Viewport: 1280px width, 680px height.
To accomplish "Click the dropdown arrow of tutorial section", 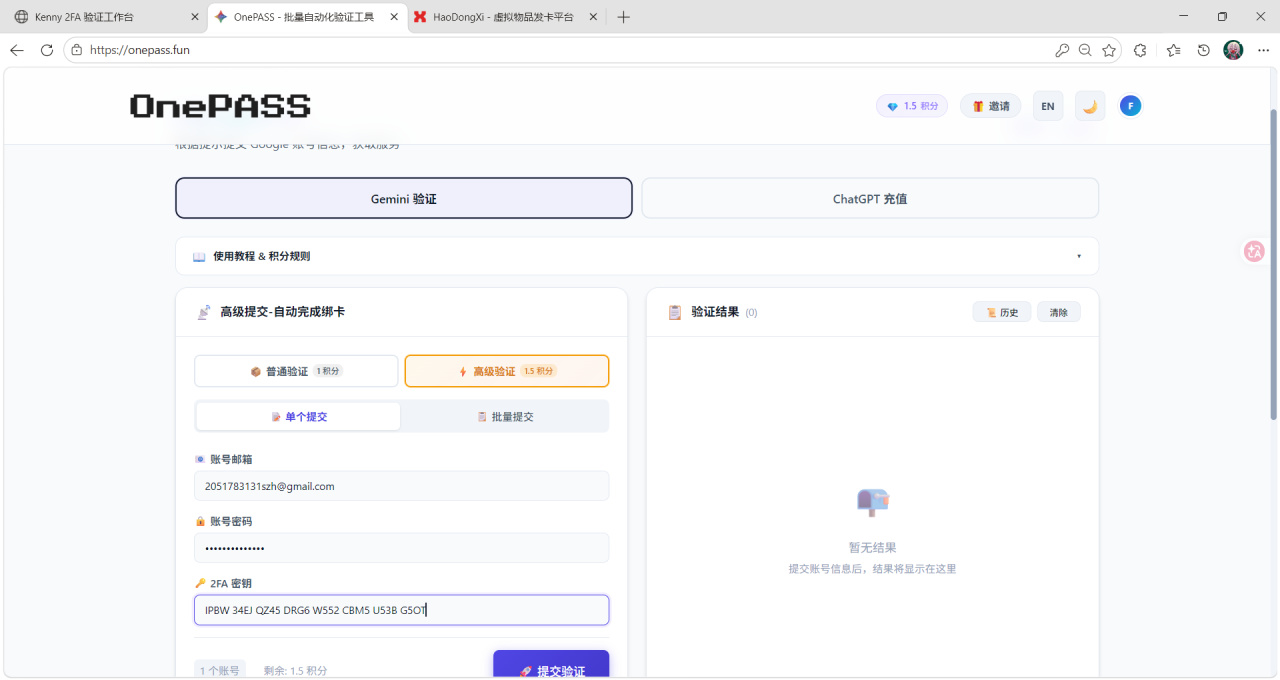I will (1079, 256).
